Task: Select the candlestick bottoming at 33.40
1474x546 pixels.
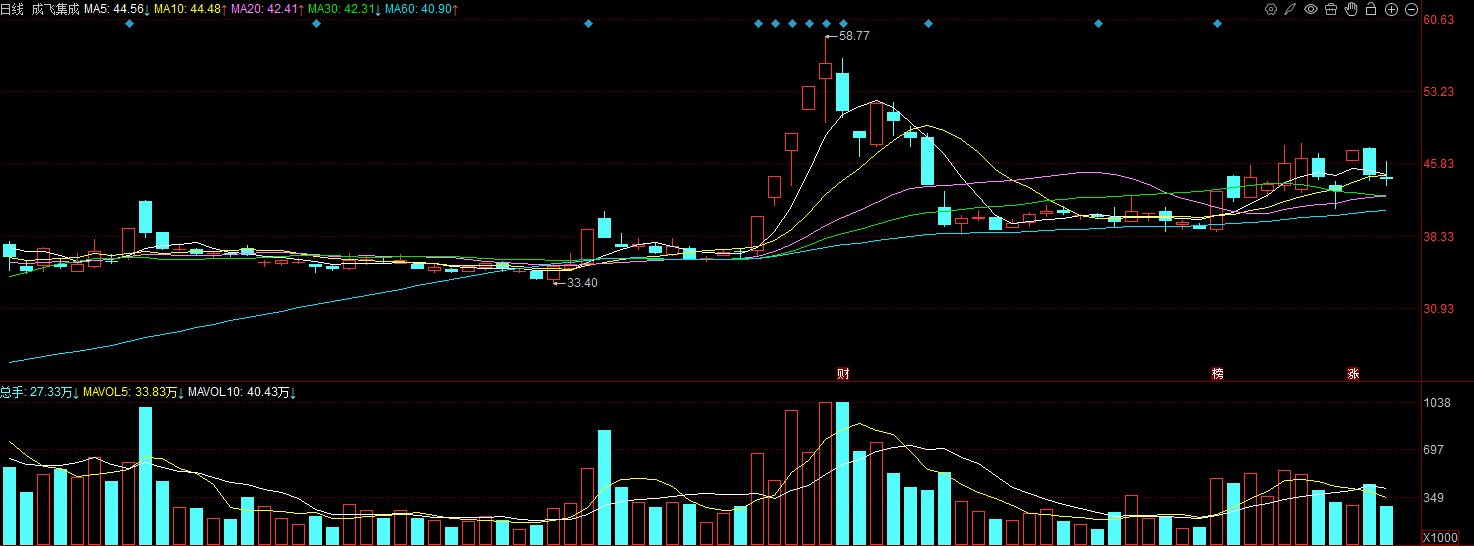Action: 553,274
